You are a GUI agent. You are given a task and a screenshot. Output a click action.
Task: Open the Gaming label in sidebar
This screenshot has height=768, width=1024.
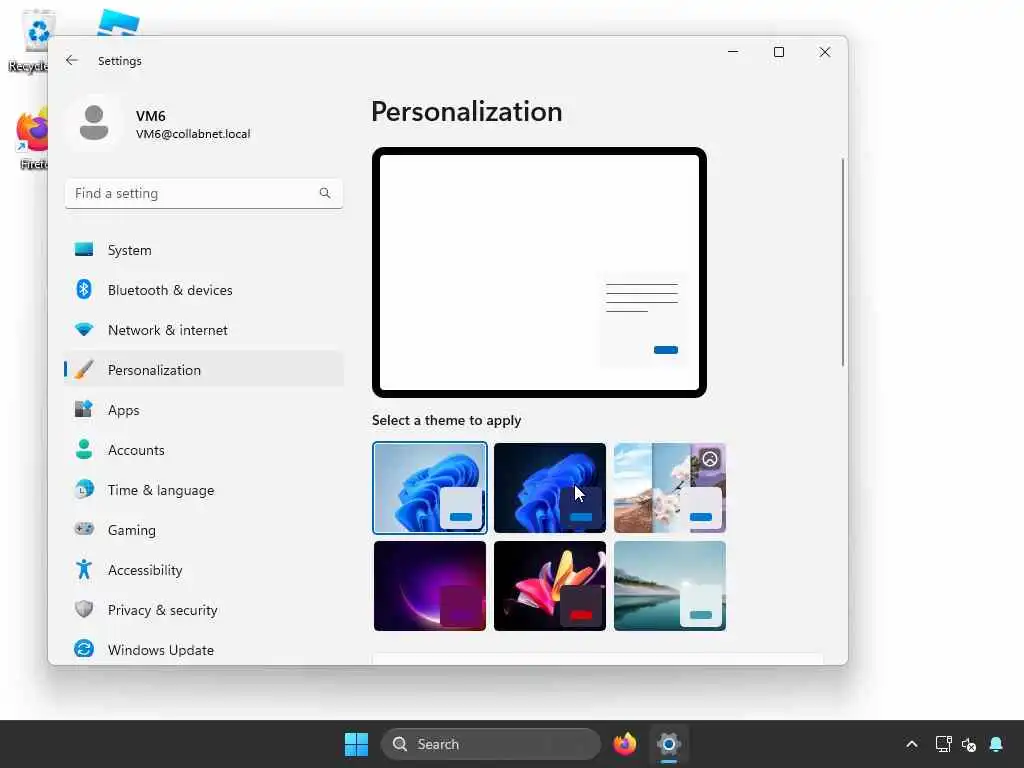(131, 530)
